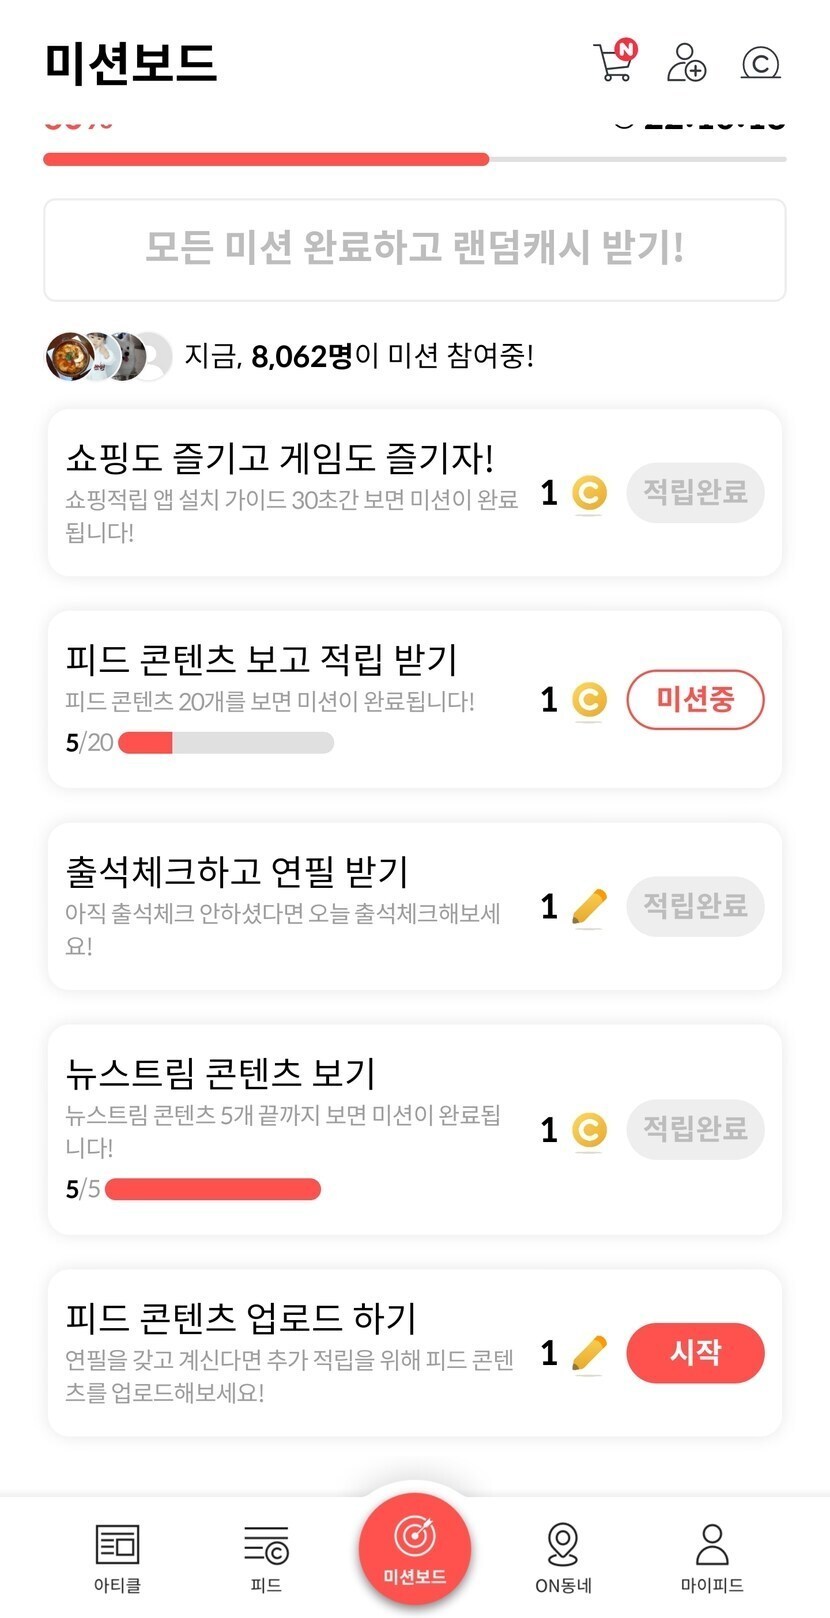Open the 마이피드 tab
Image resolution: width=830 pixels, height=1618 pixels.
[711, 1556]
